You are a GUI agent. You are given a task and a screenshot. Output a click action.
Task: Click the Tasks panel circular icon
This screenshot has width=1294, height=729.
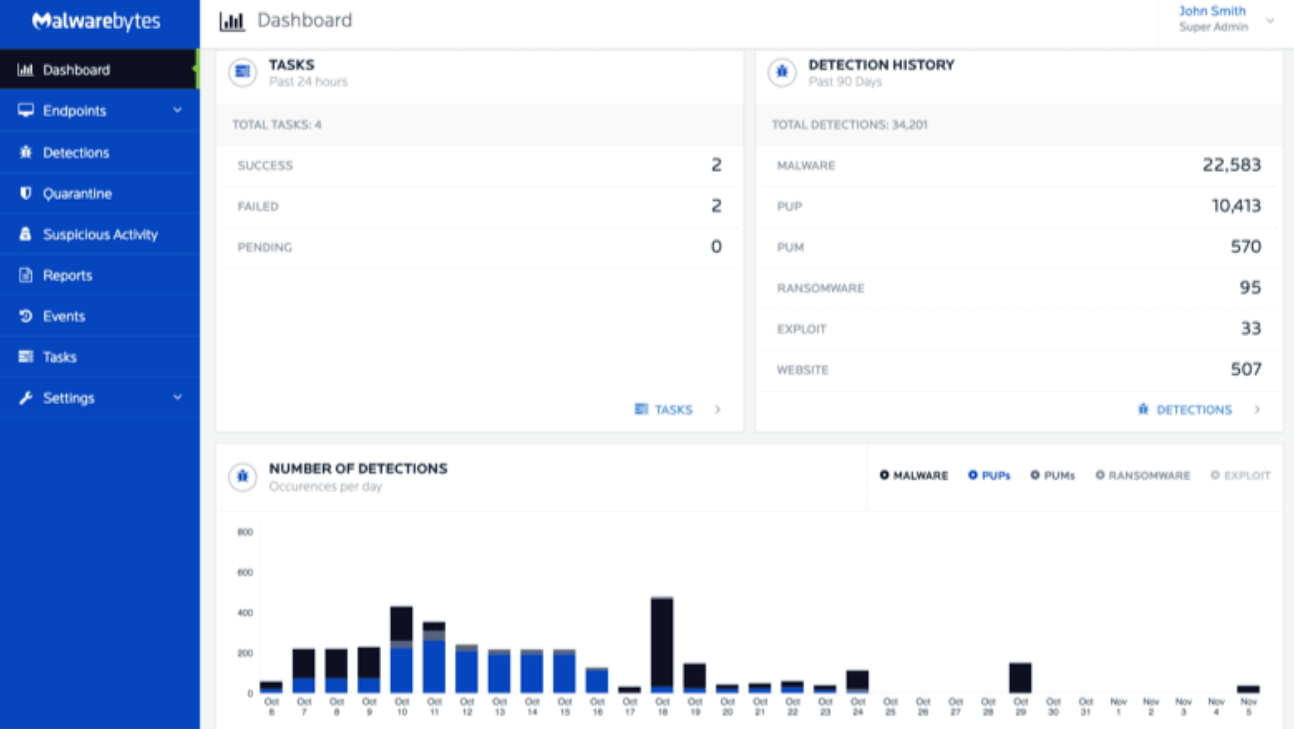tap(242, 72)
